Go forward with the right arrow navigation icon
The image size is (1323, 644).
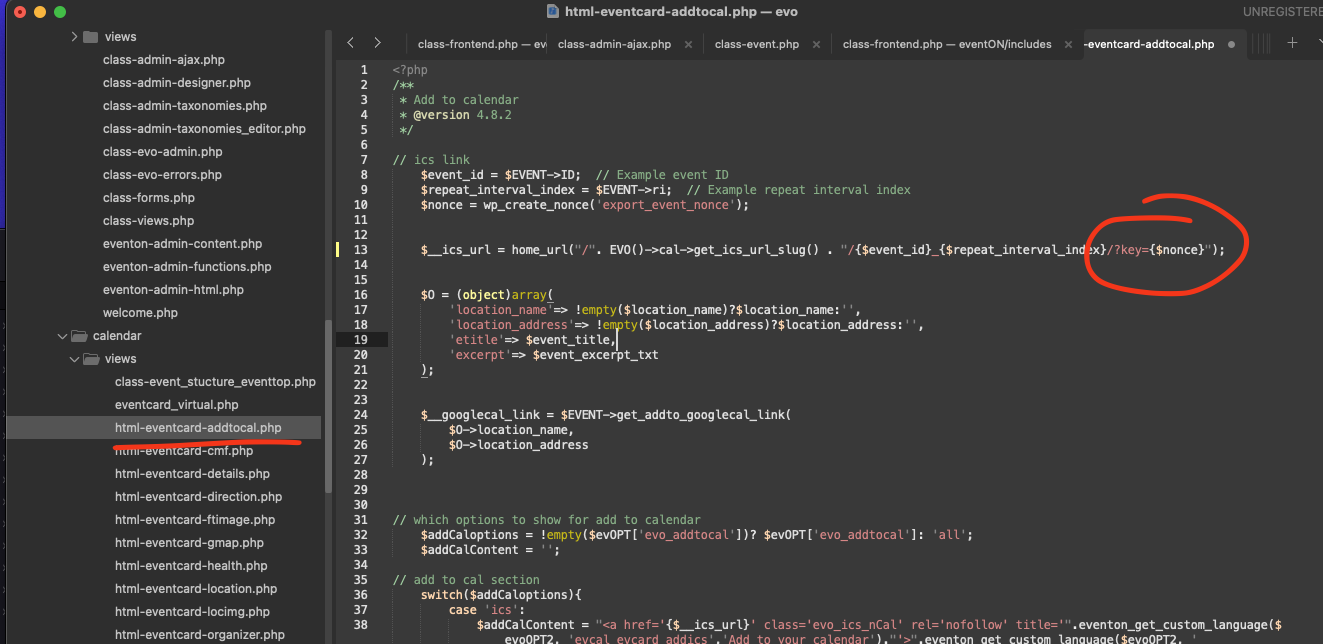pyautogui.click(x=377, y=43)
